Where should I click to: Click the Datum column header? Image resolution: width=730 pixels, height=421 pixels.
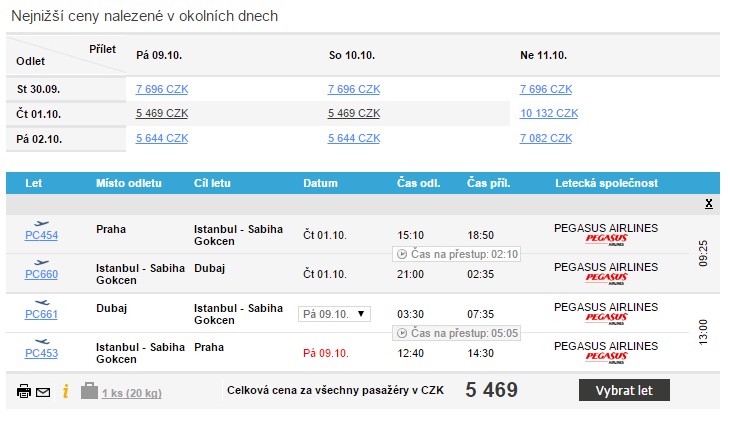pyautogui.click(x=320, y=183)
